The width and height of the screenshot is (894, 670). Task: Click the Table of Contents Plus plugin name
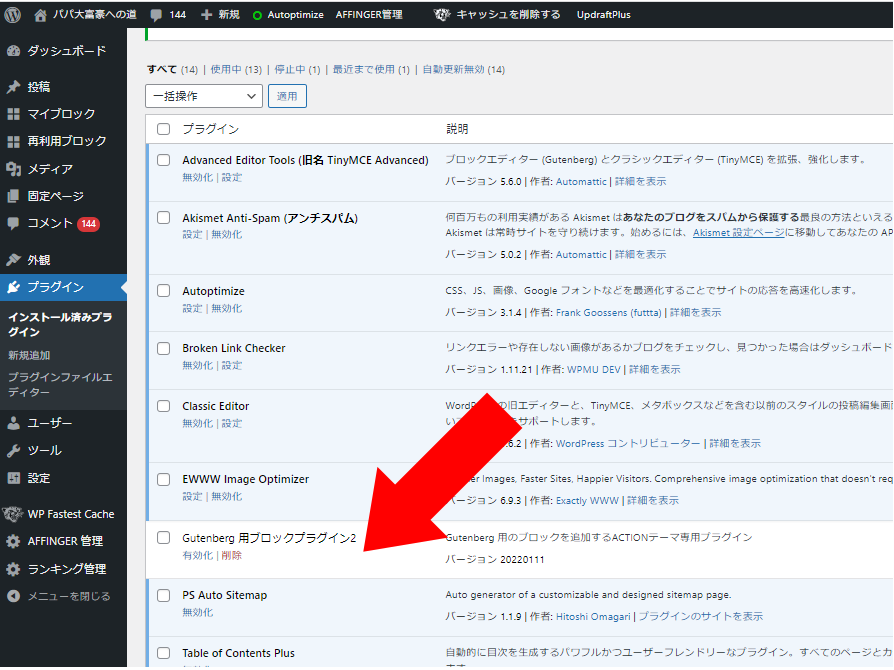[238, 653]
